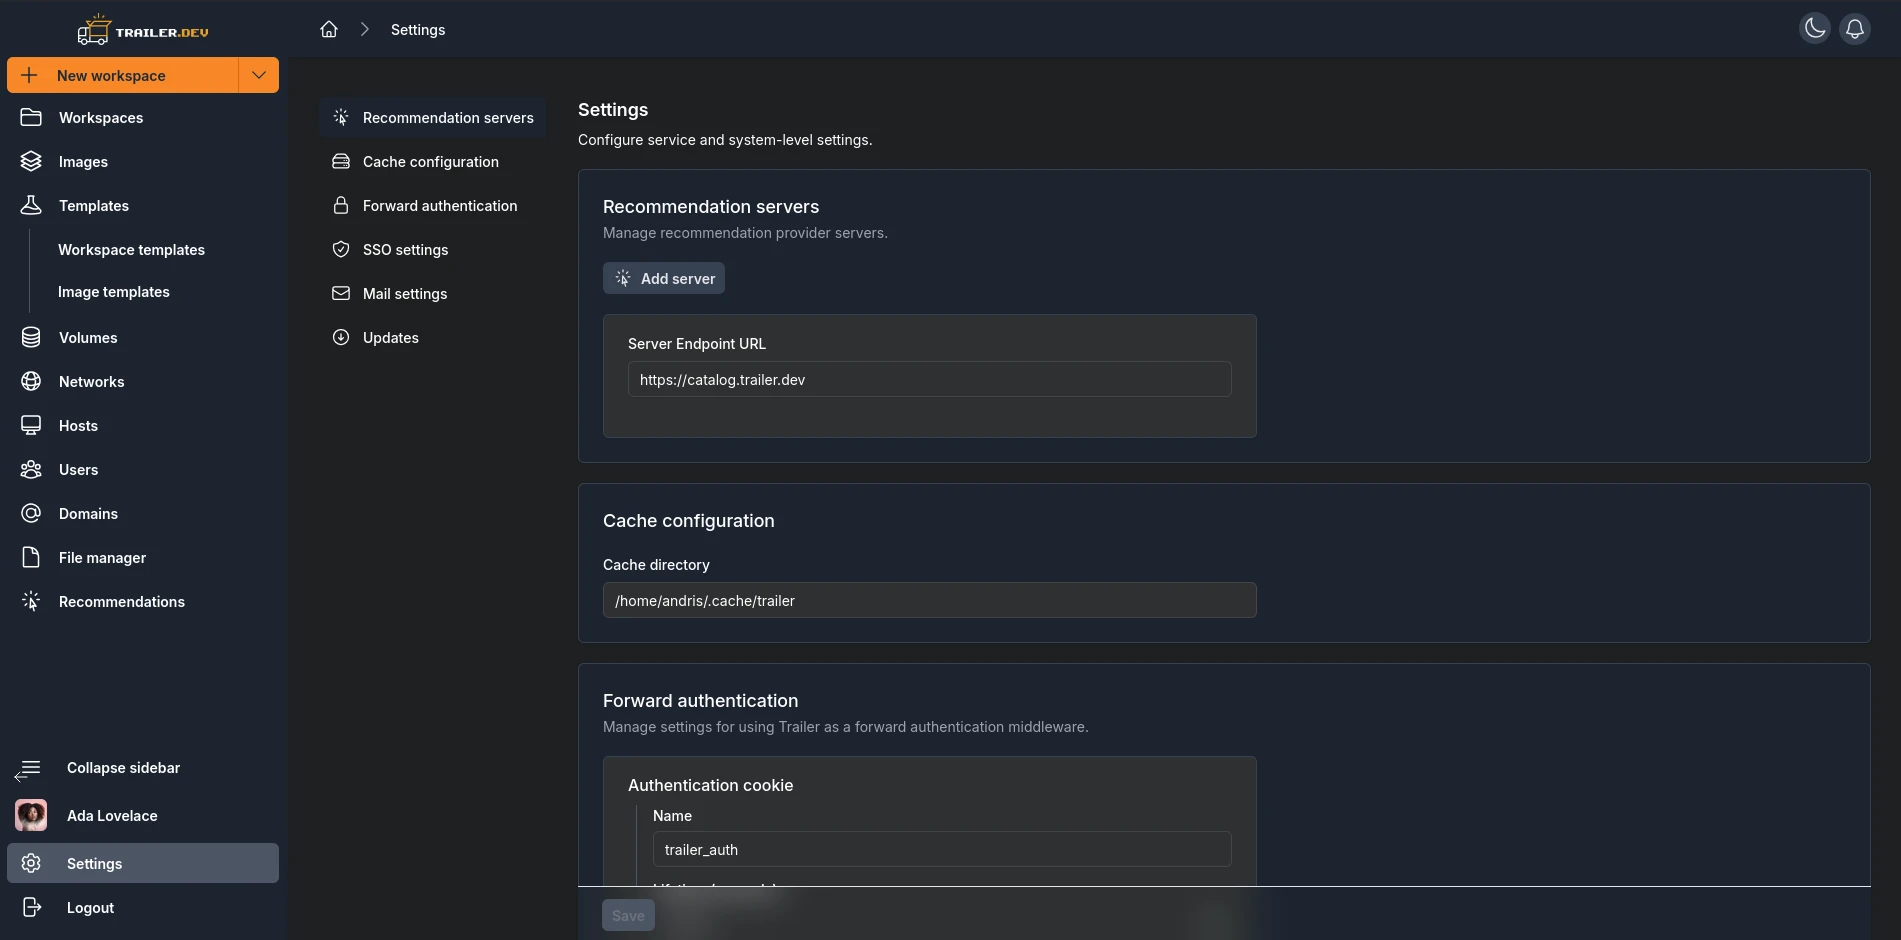Select Cache configuration settings tab
Viewport: 1901px width, 940px height.
[433, 161]
